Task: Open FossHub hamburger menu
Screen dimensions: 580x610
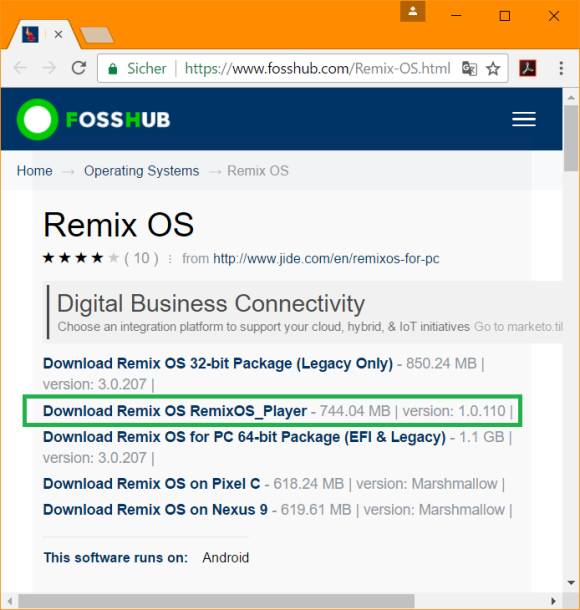Action: pyautogui.click(x=524, y=119)
